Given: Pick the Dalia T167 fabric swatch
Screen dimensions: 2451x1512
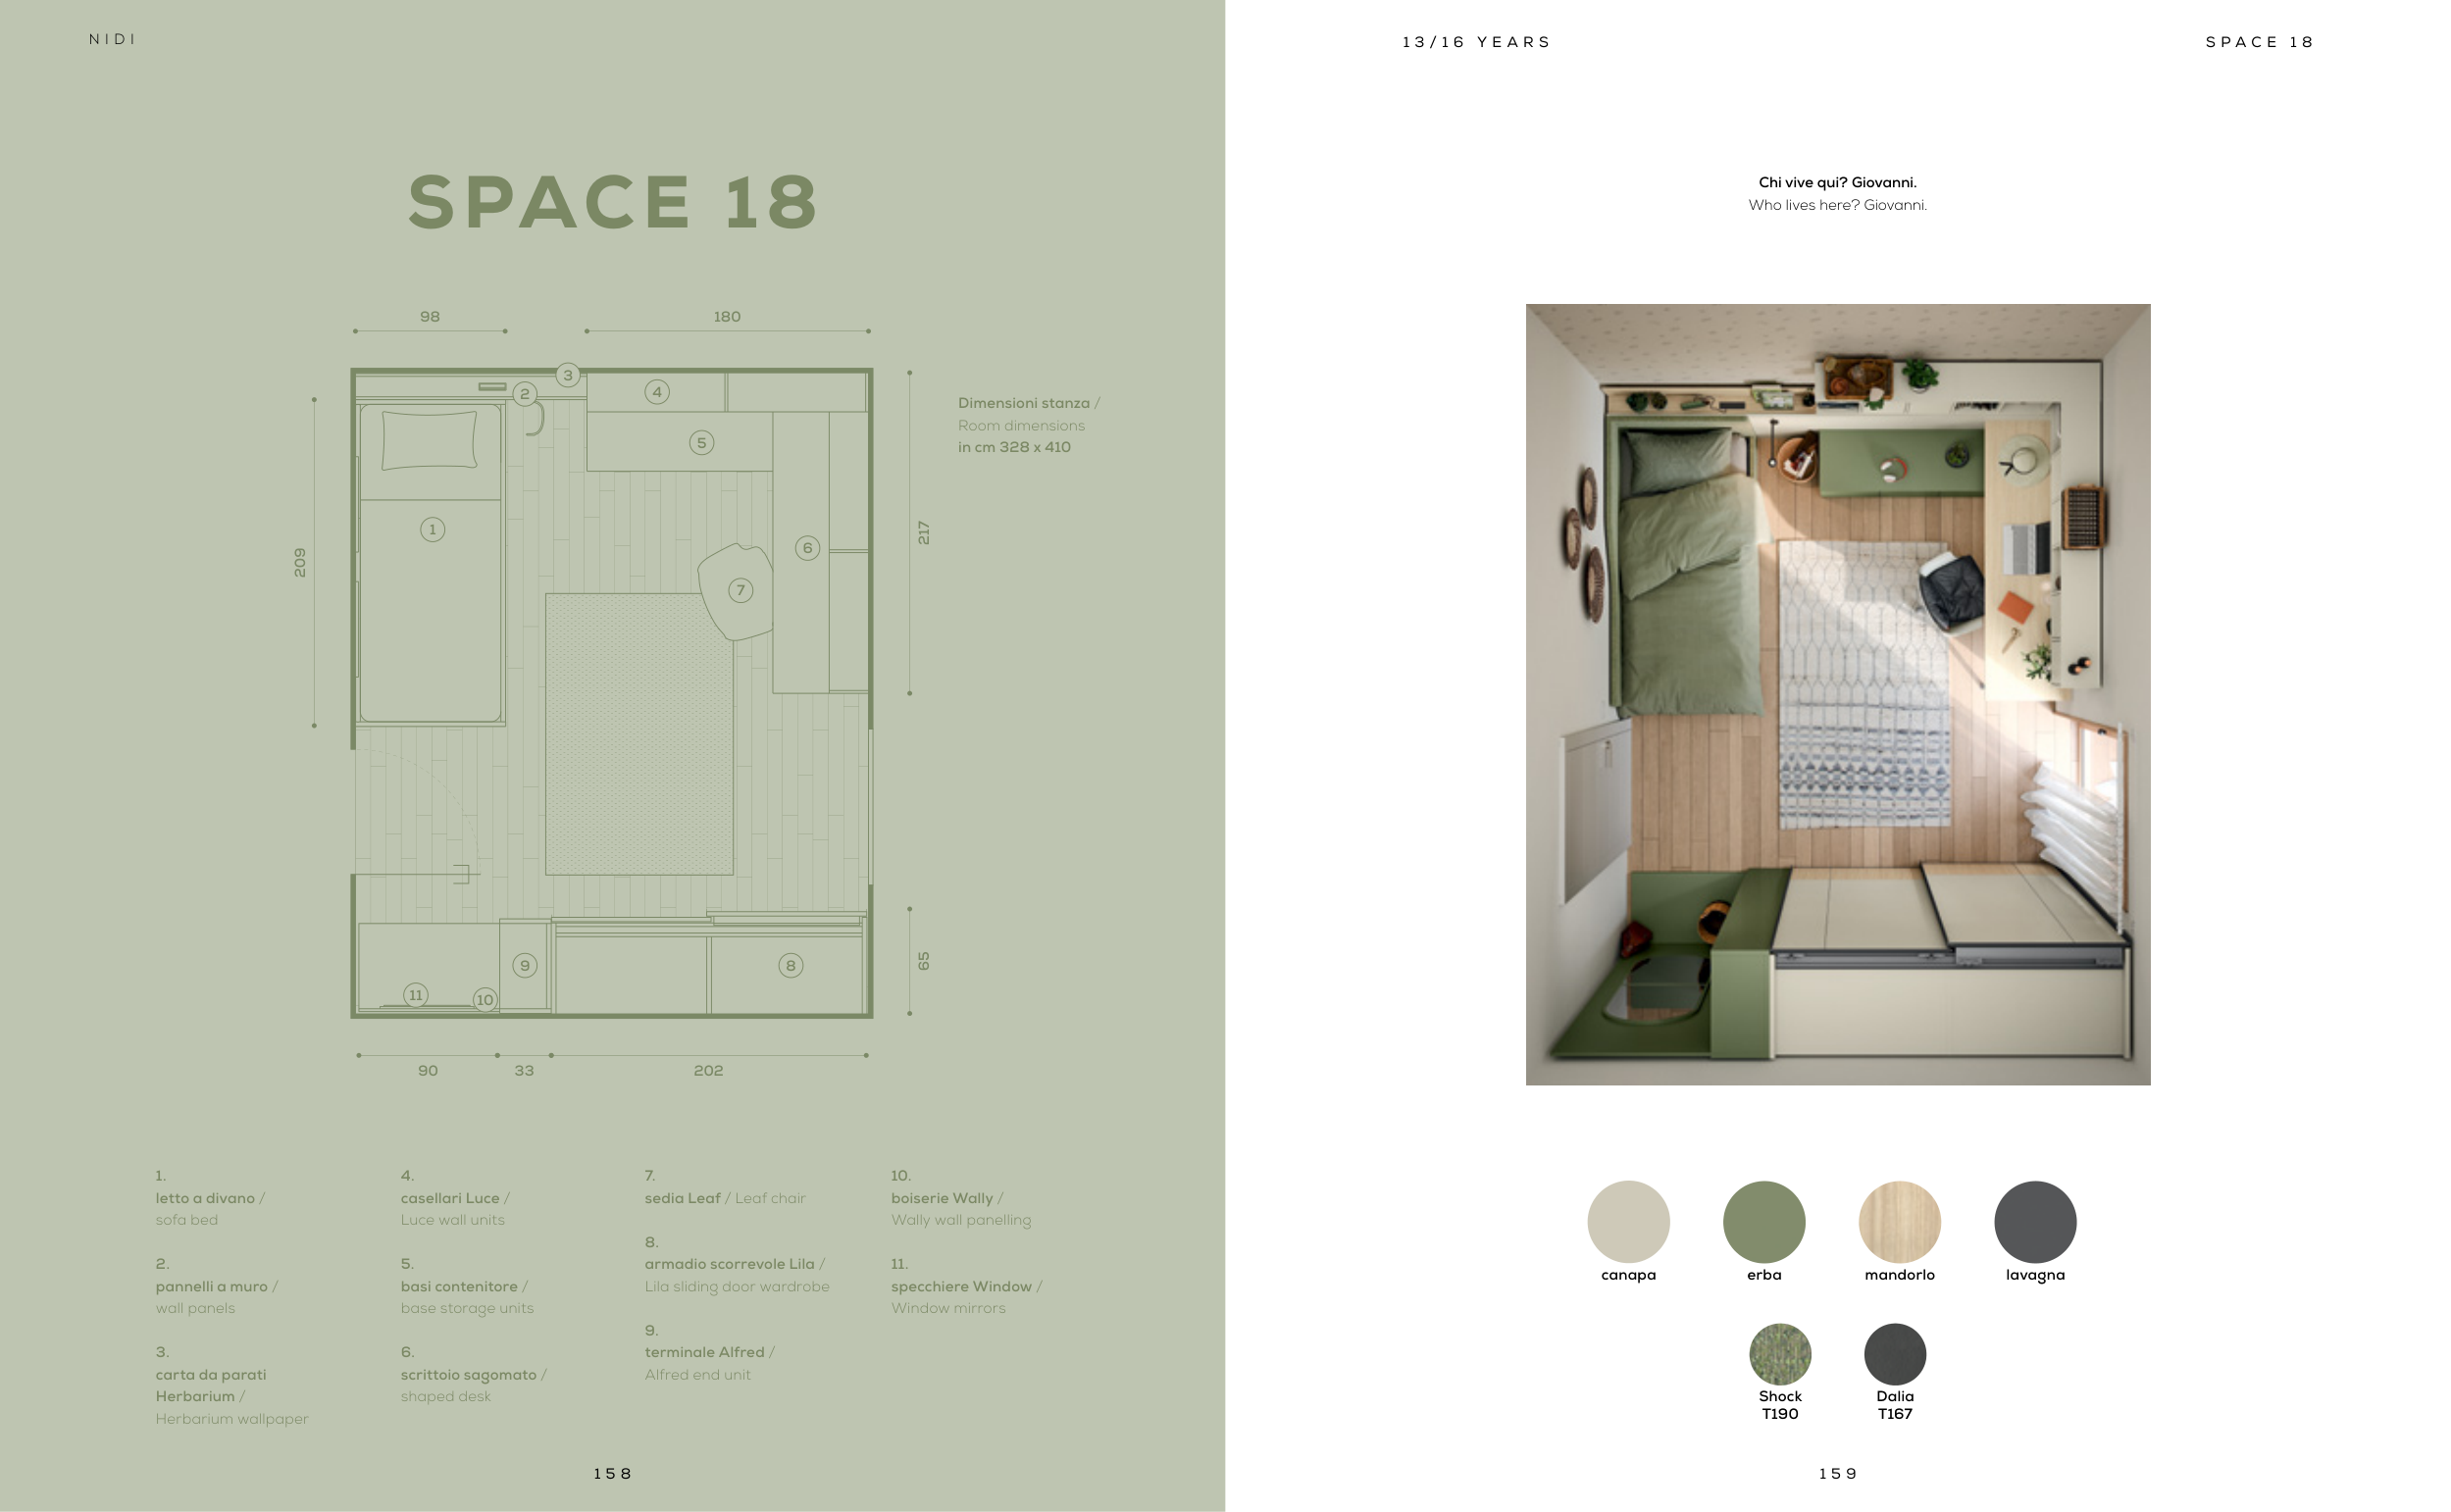Looking at the screenshot, I should tap(1894, 1354).
